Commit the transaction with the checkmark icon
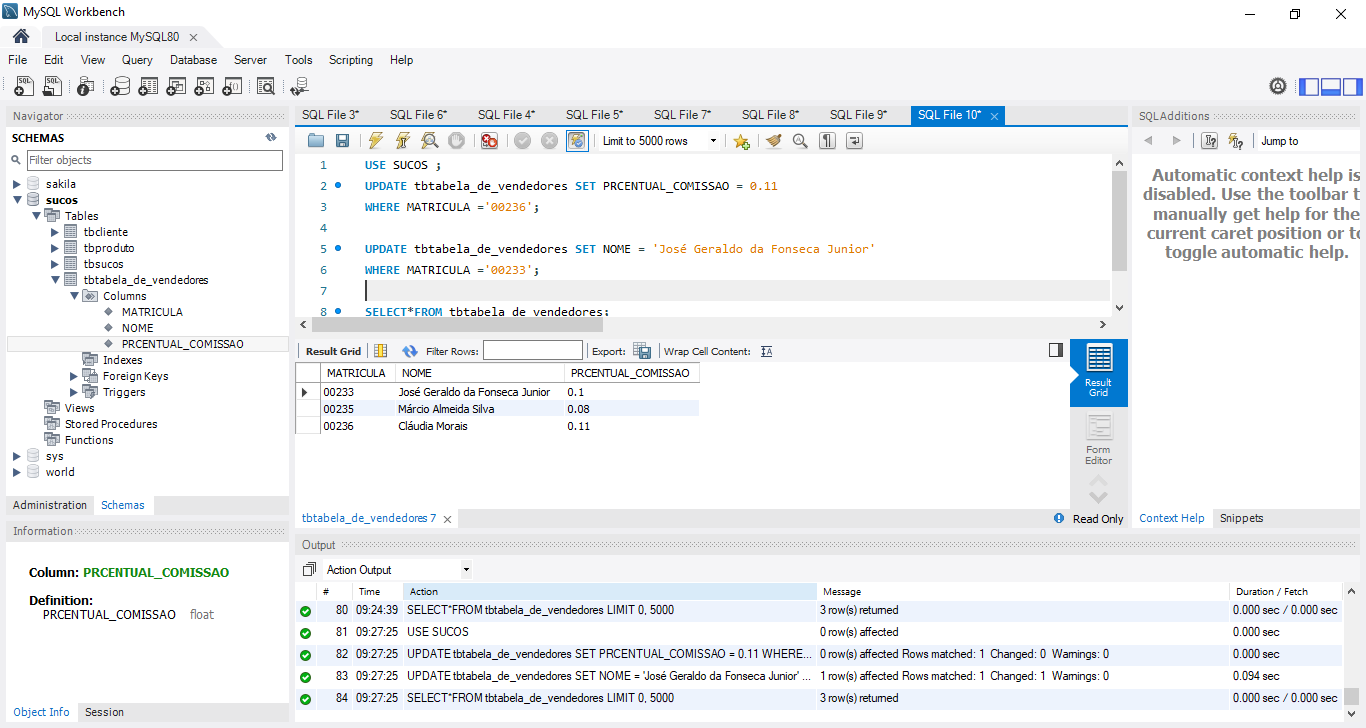 [522, 141]
